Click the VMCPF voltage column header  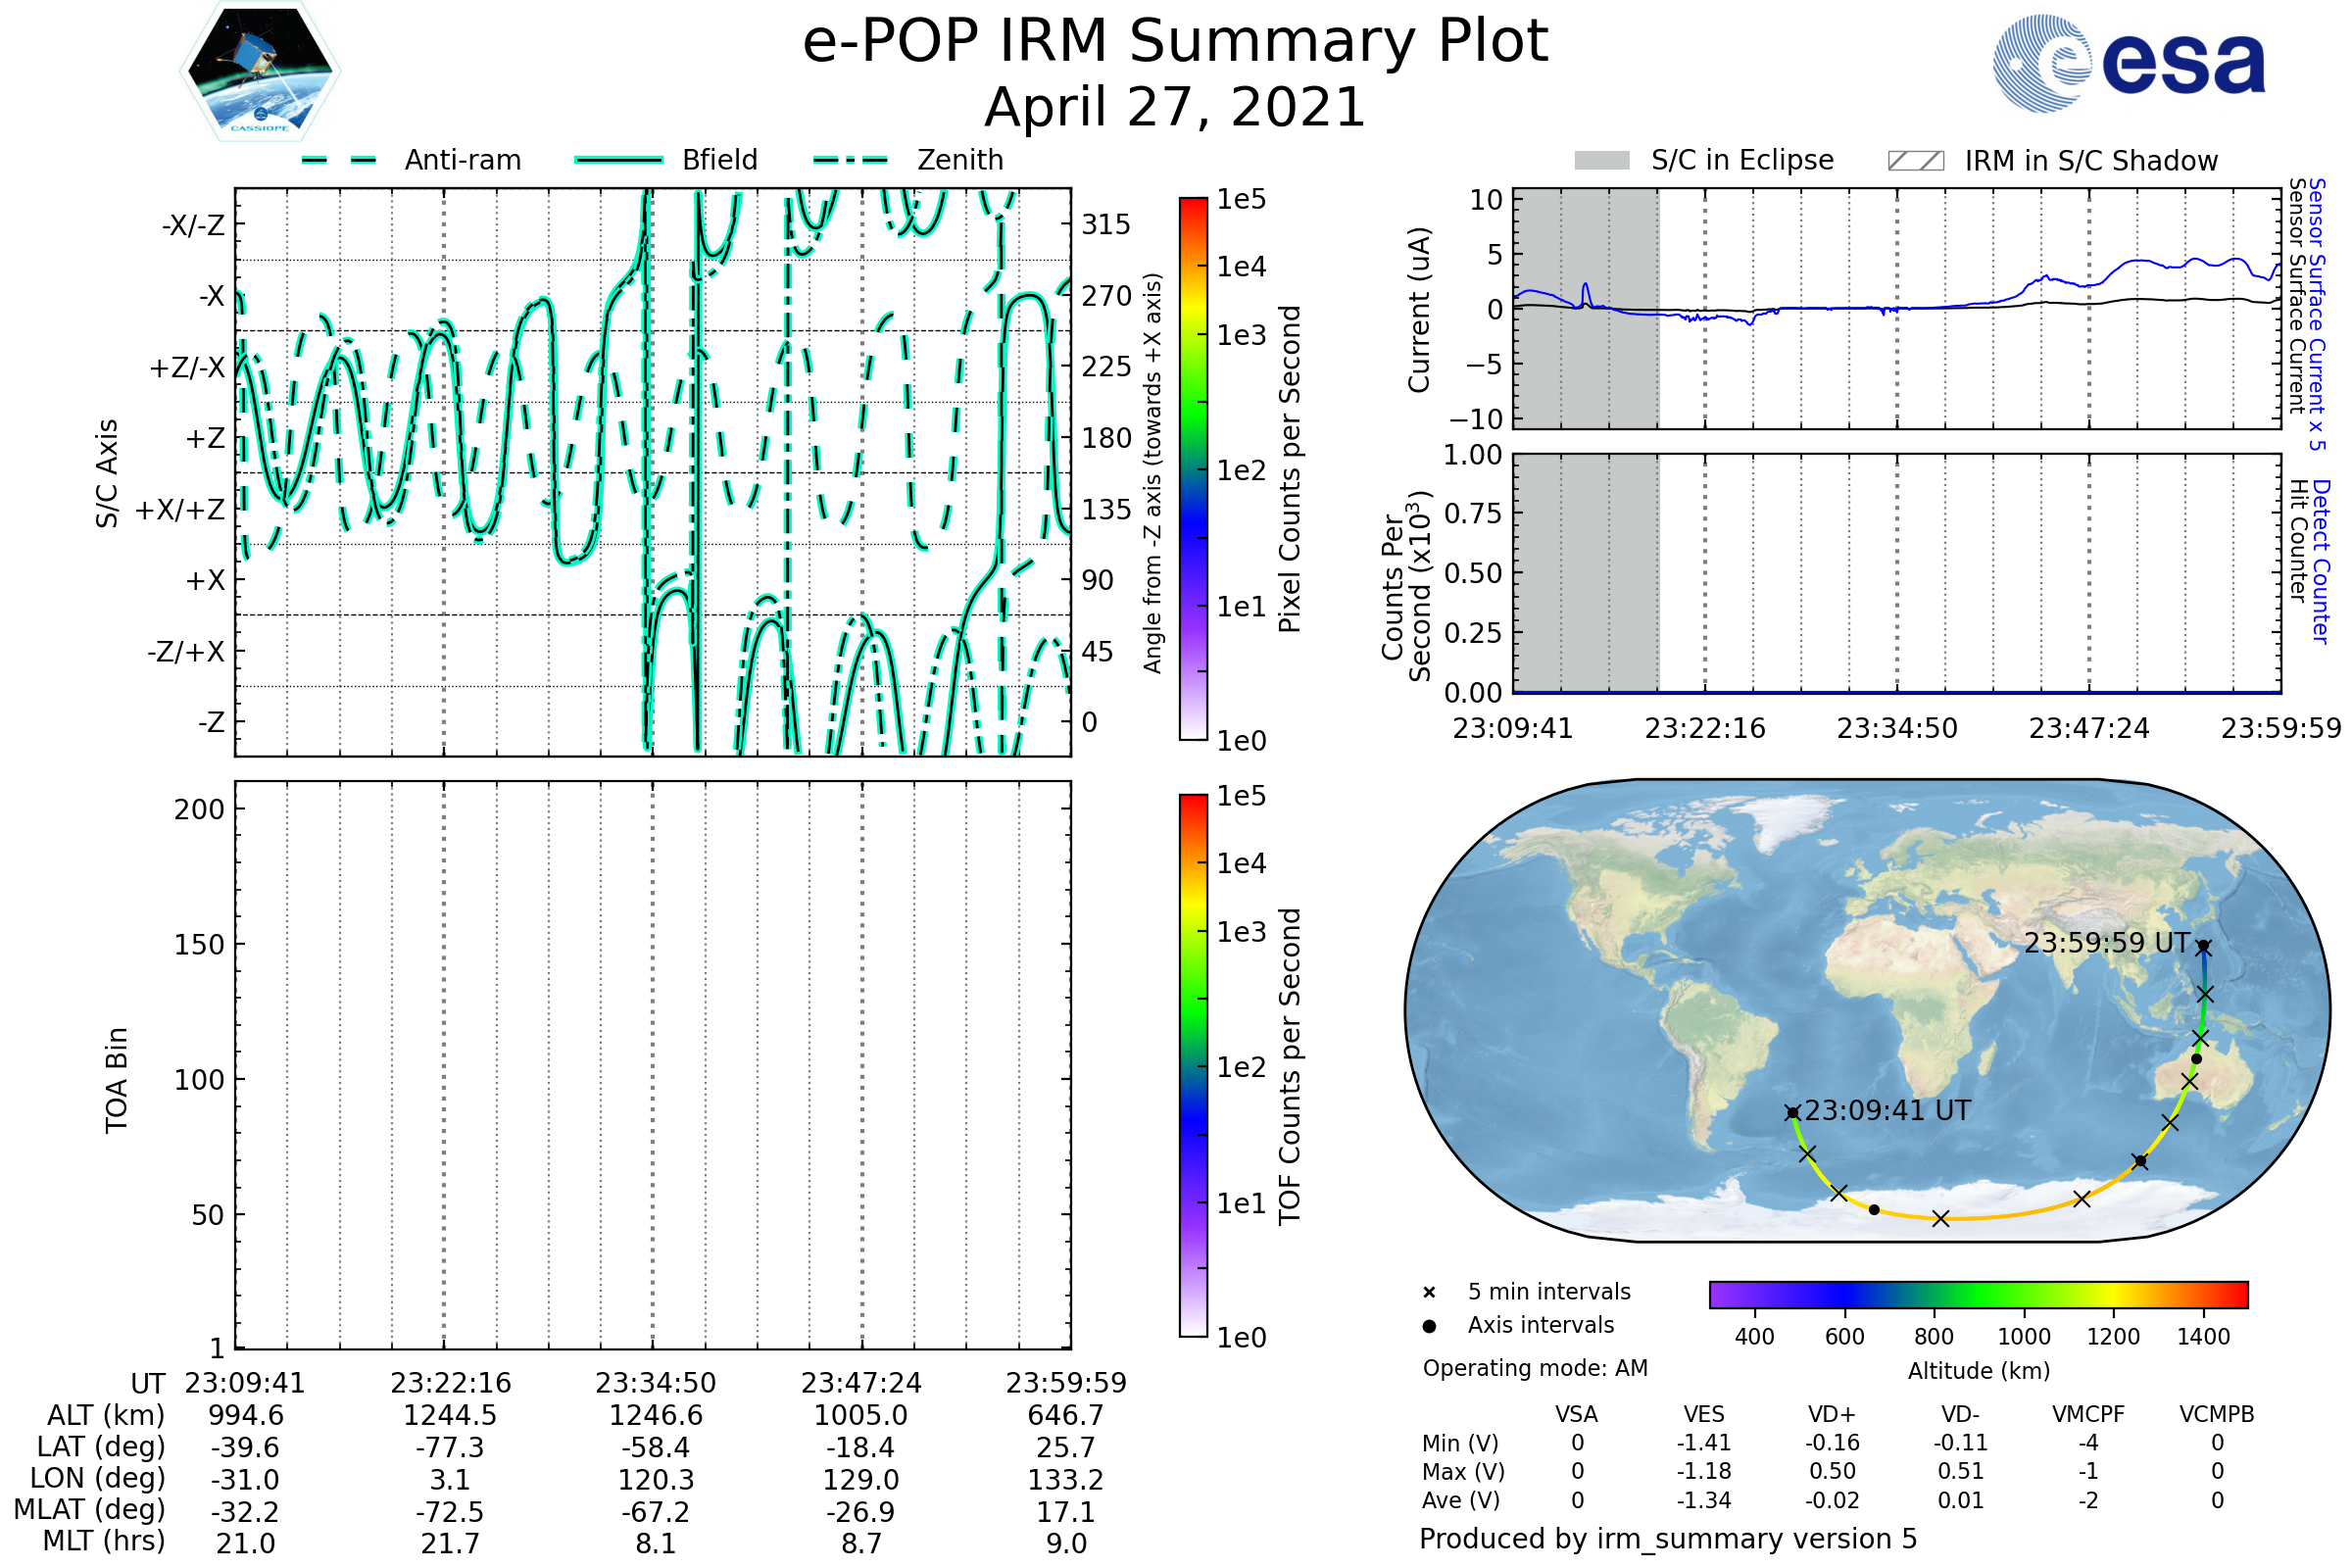point(2088,1414)
